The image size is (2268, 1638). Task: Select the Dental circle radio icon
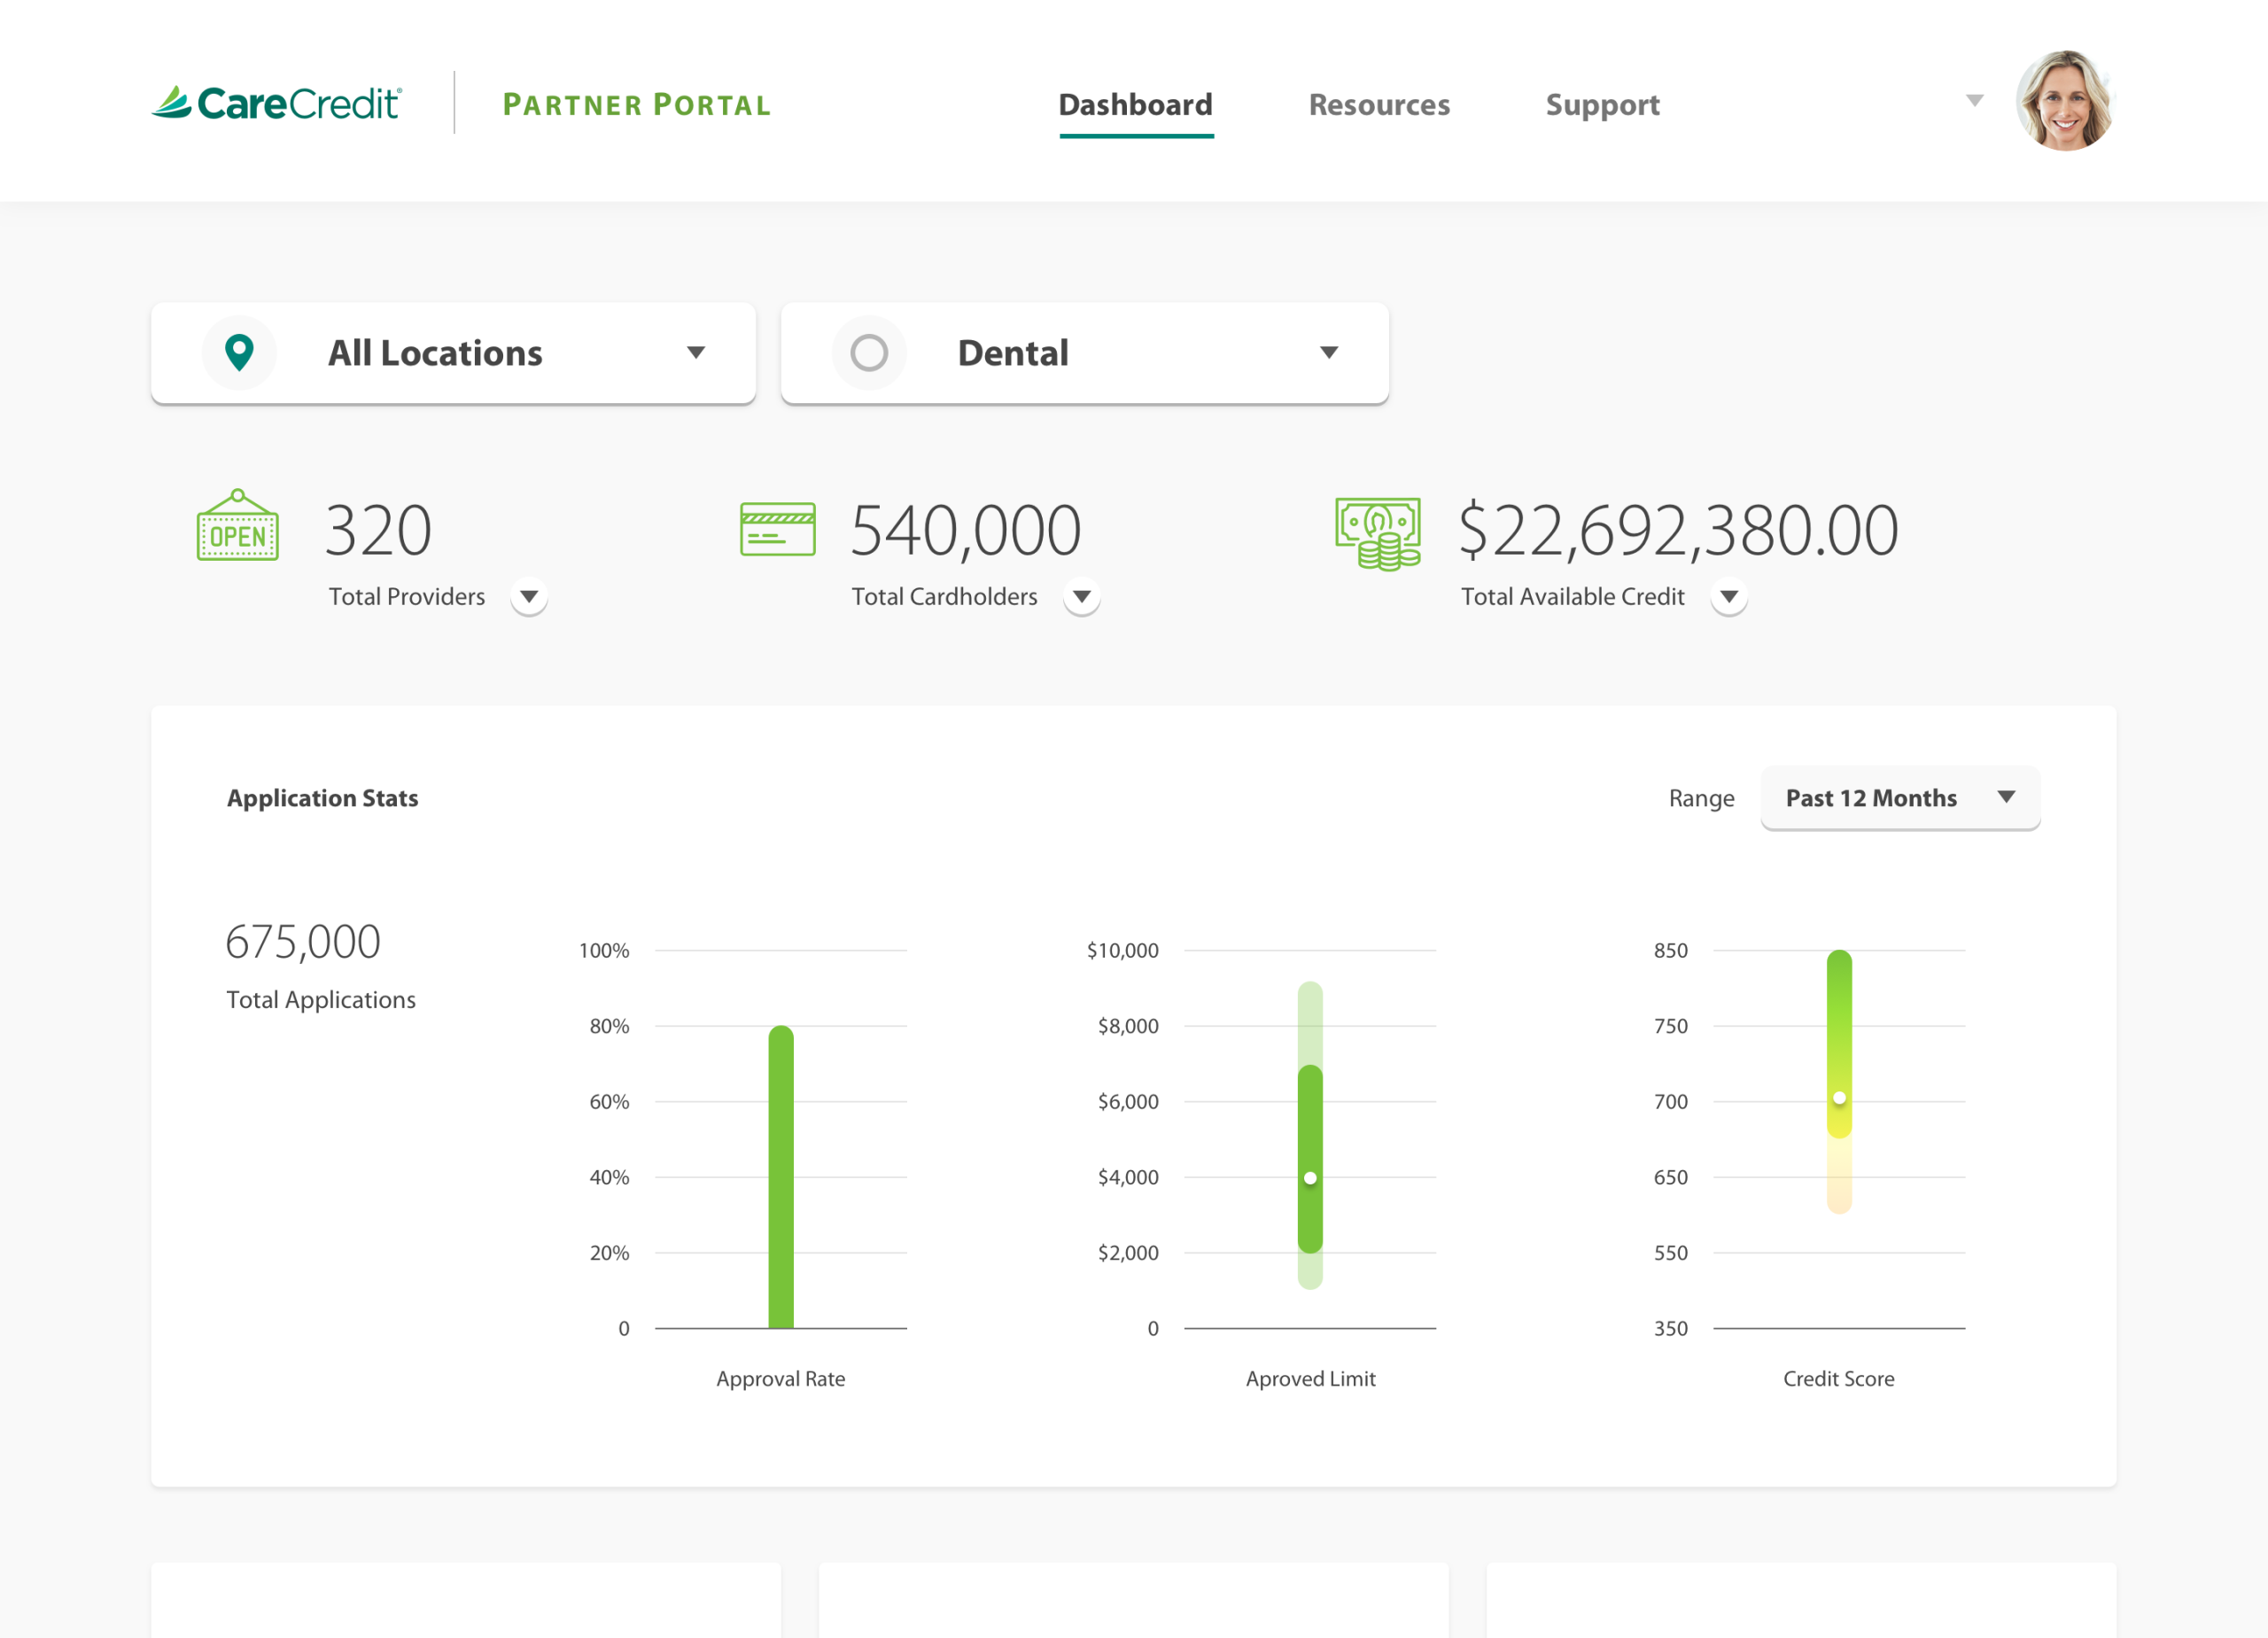869,353
